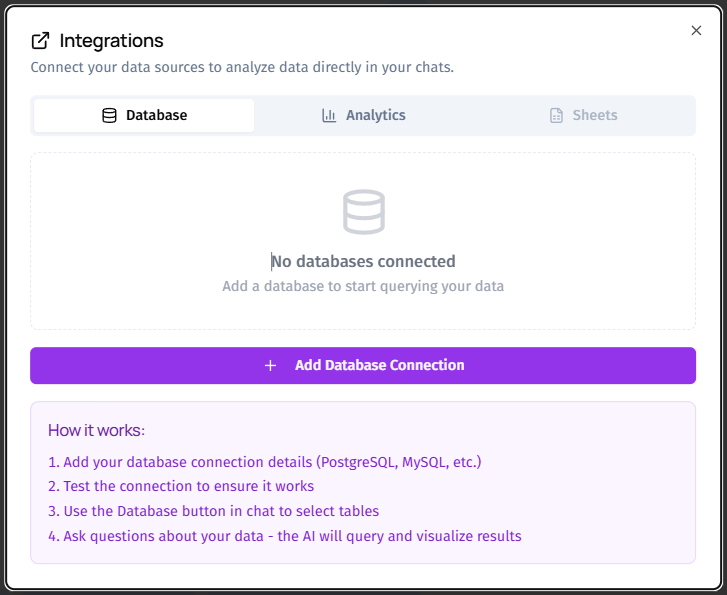The width and height of the screenshot is (727, 595).
Task: Click the plus icon on the purple button
Action: click(x=270, y=365)
